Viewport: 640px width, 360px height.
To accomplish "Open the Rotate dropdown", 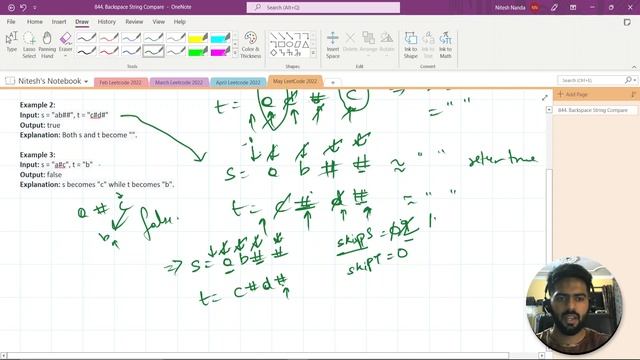I will (x=387, y=43).
